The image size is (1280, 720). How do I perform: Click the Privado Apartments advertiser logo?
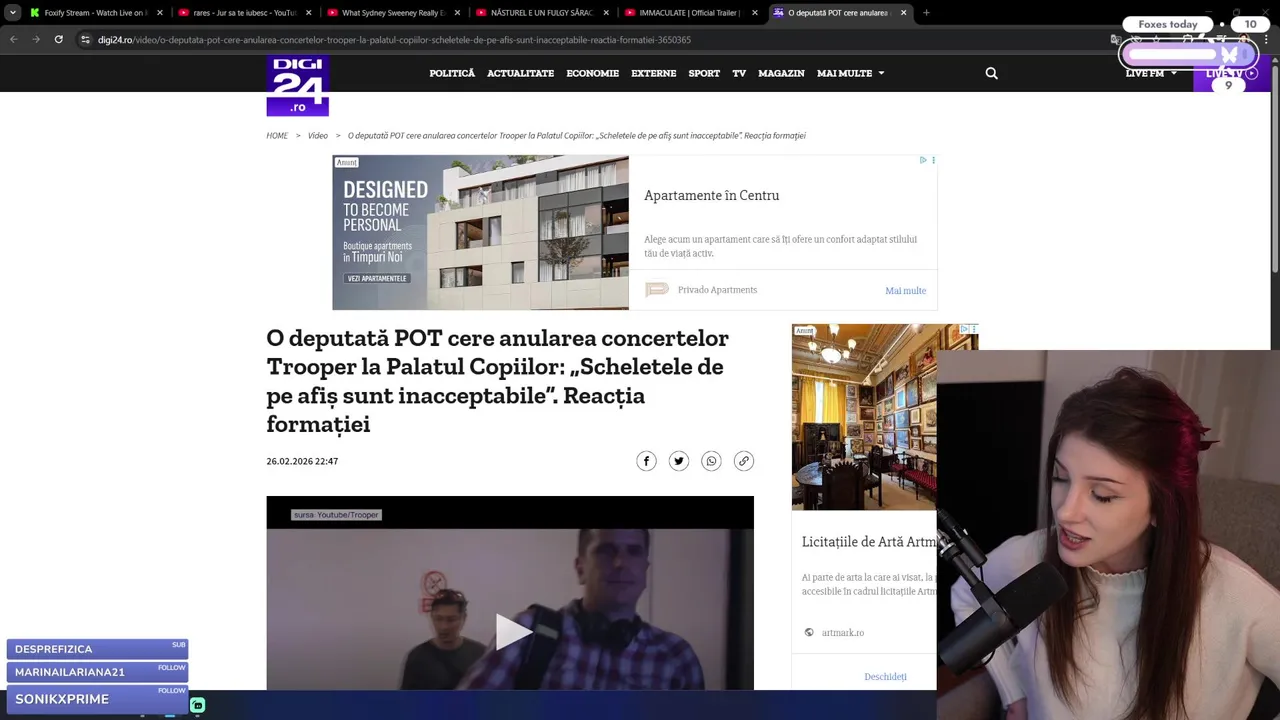(x=657, y=290)
